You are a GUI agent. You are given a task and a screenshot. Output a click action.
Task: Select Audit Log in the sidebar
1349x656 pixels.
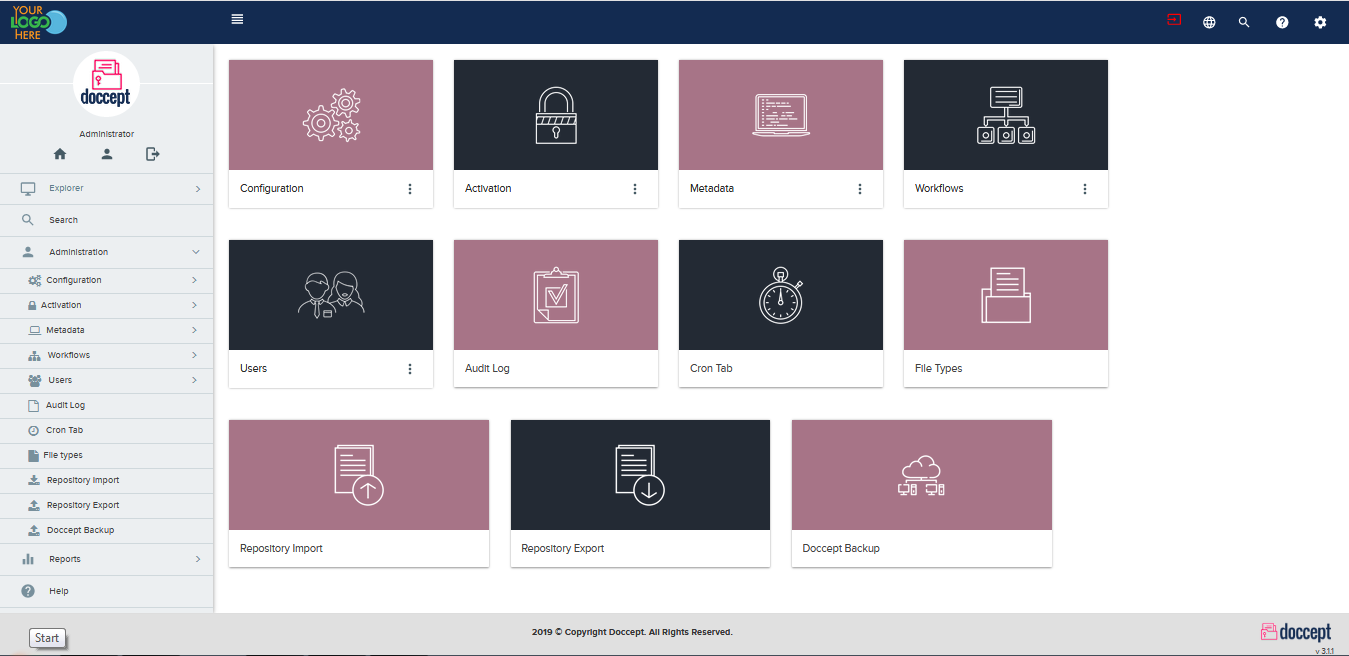point(65,405)
